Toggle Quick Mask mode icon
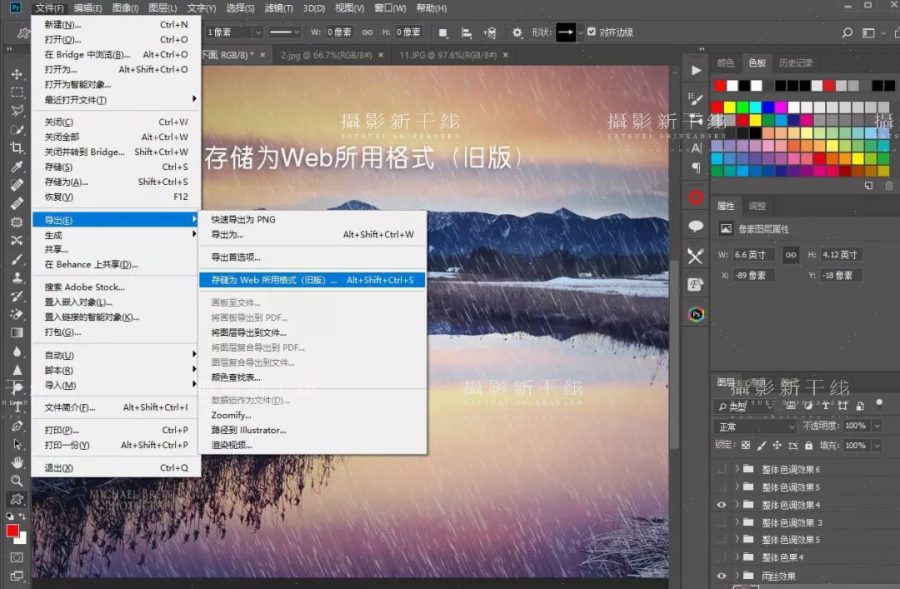900x589 pixels. 17,557
